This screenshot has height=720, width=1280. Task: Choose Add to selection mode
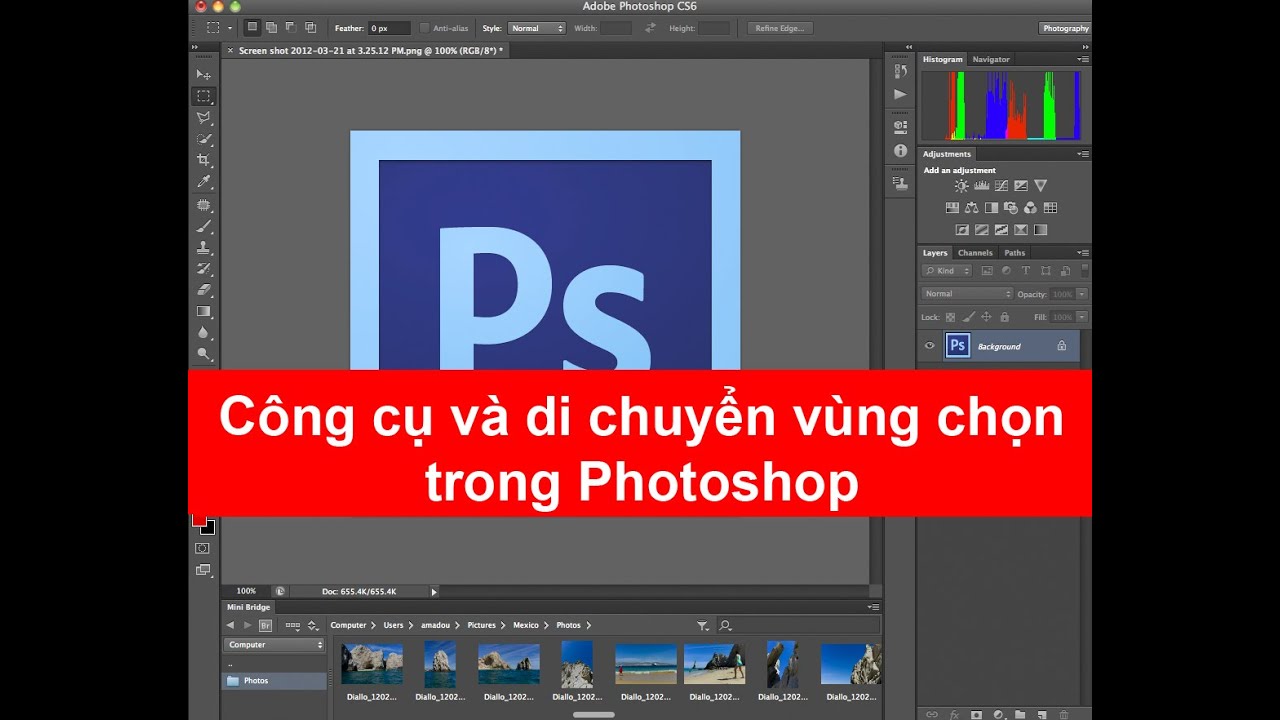271,28
